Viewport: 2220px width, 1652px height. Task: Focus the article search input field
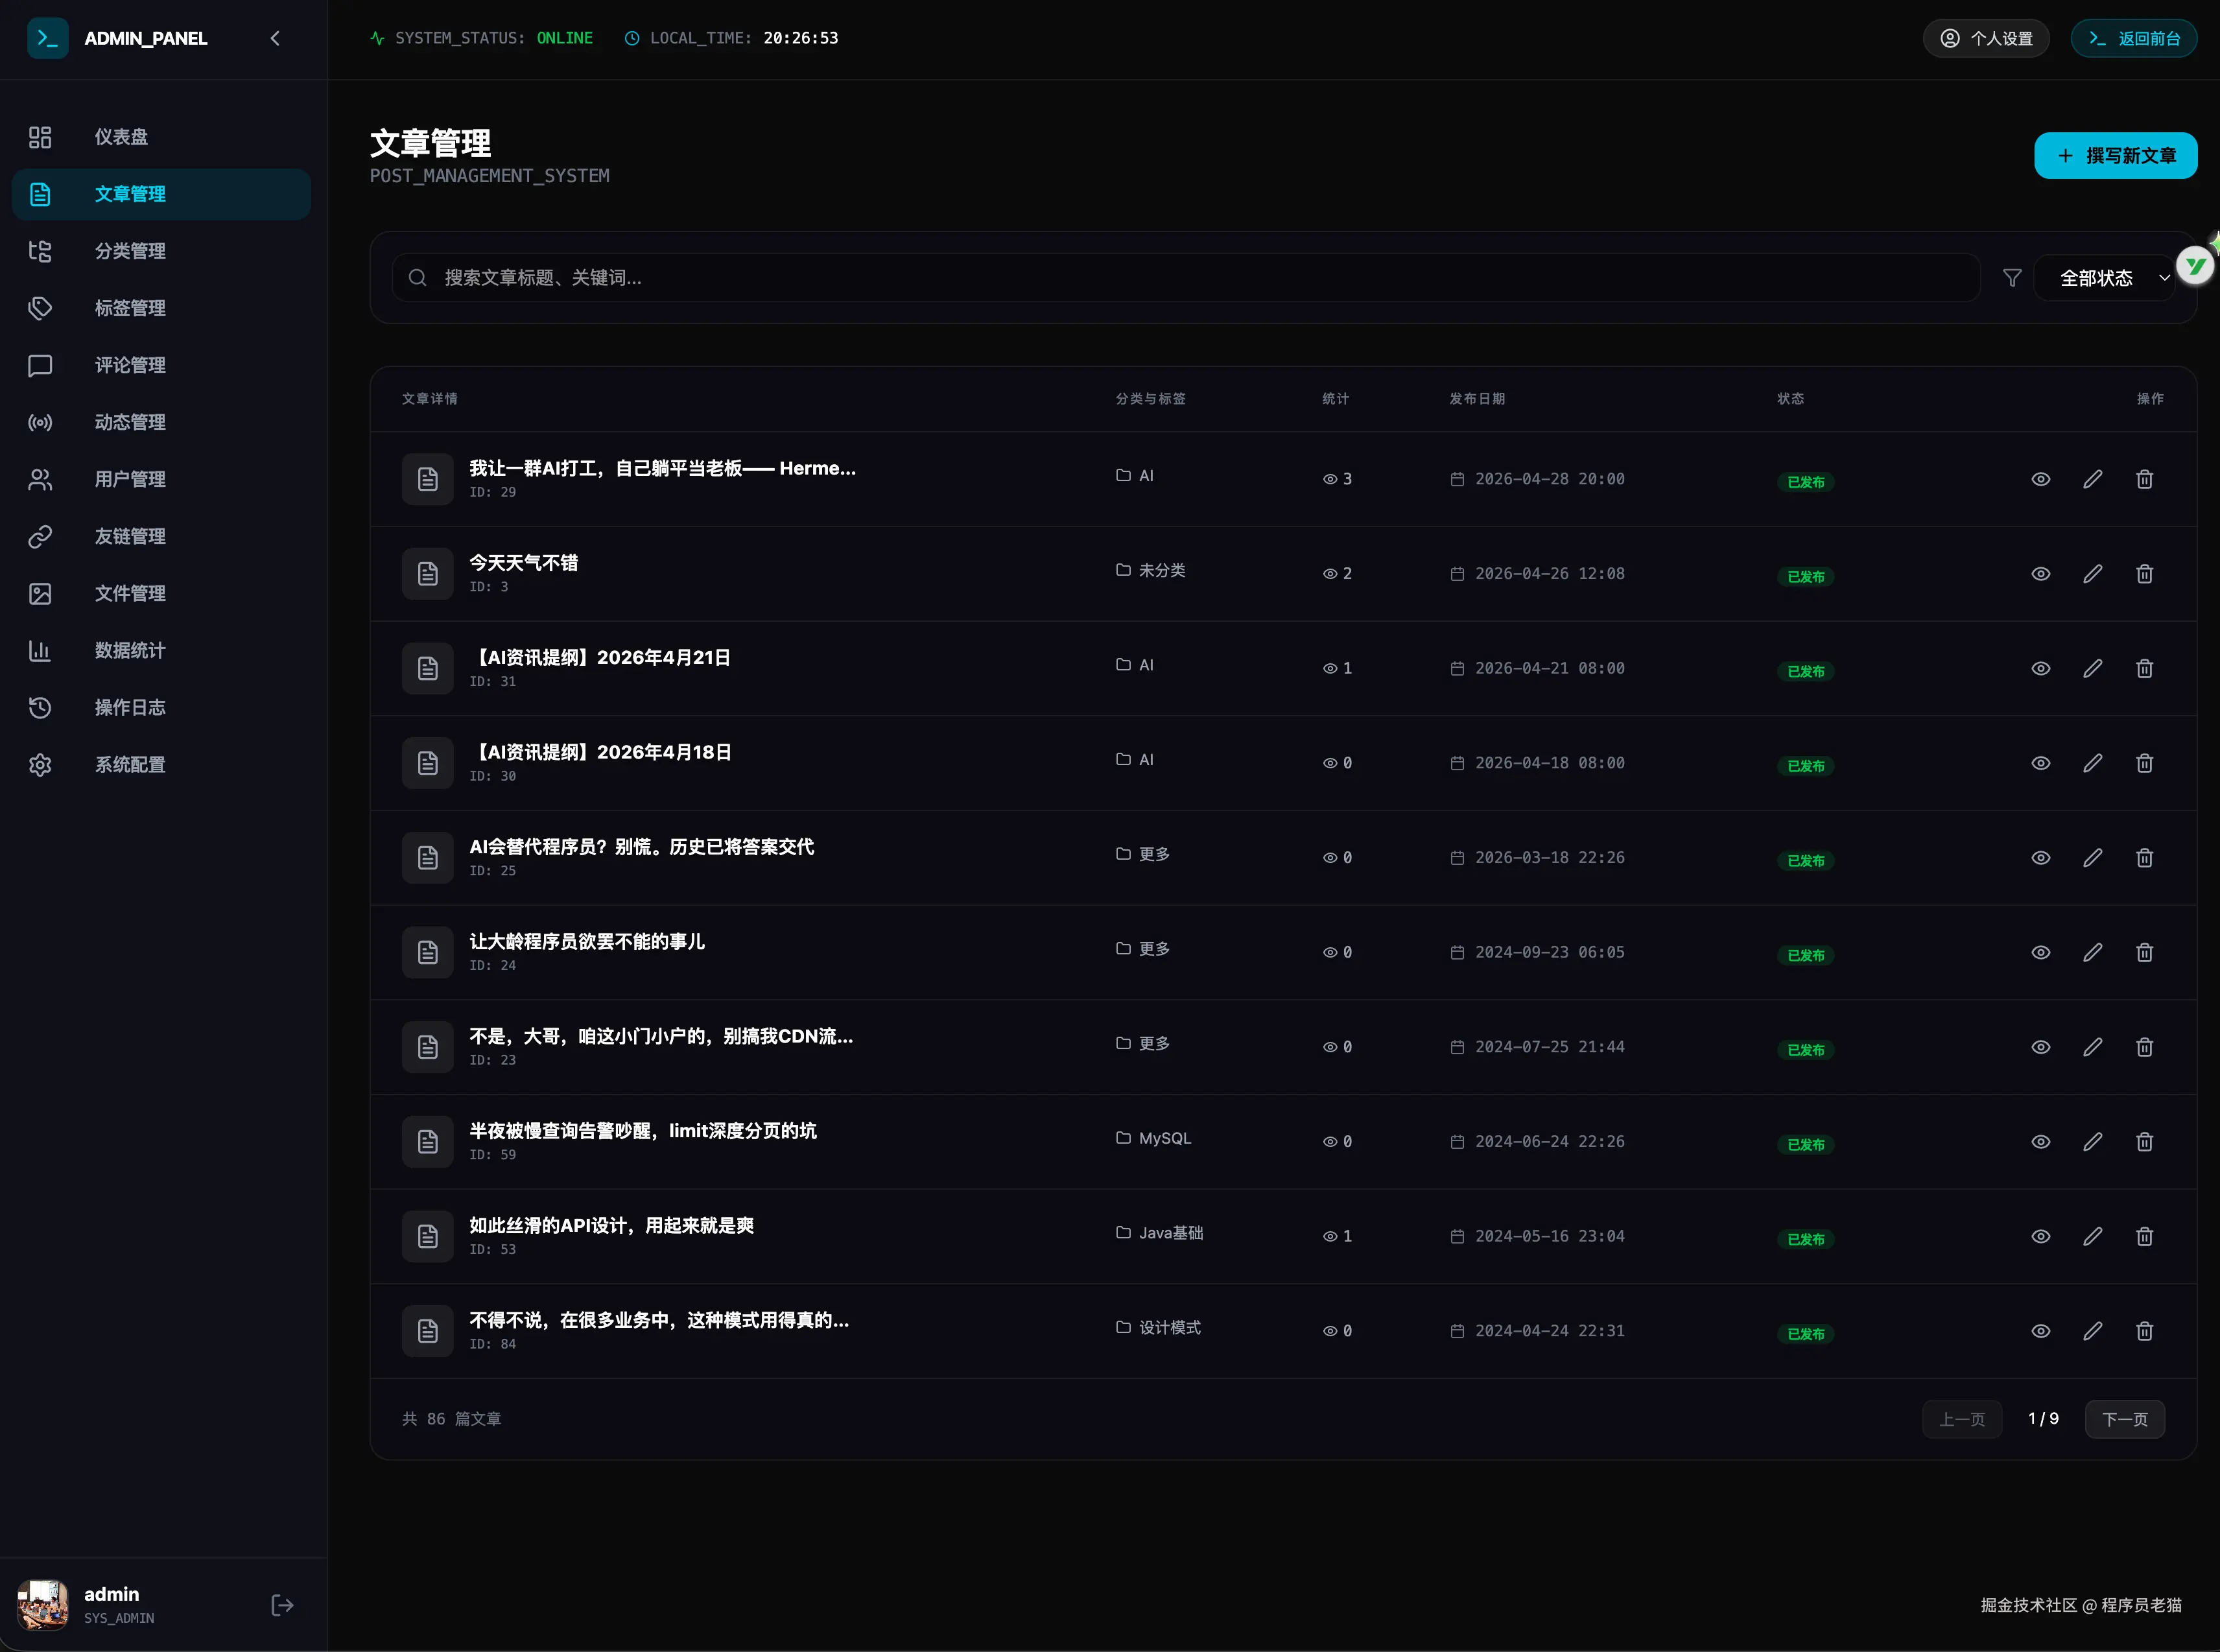click(x=1186, y=278)
